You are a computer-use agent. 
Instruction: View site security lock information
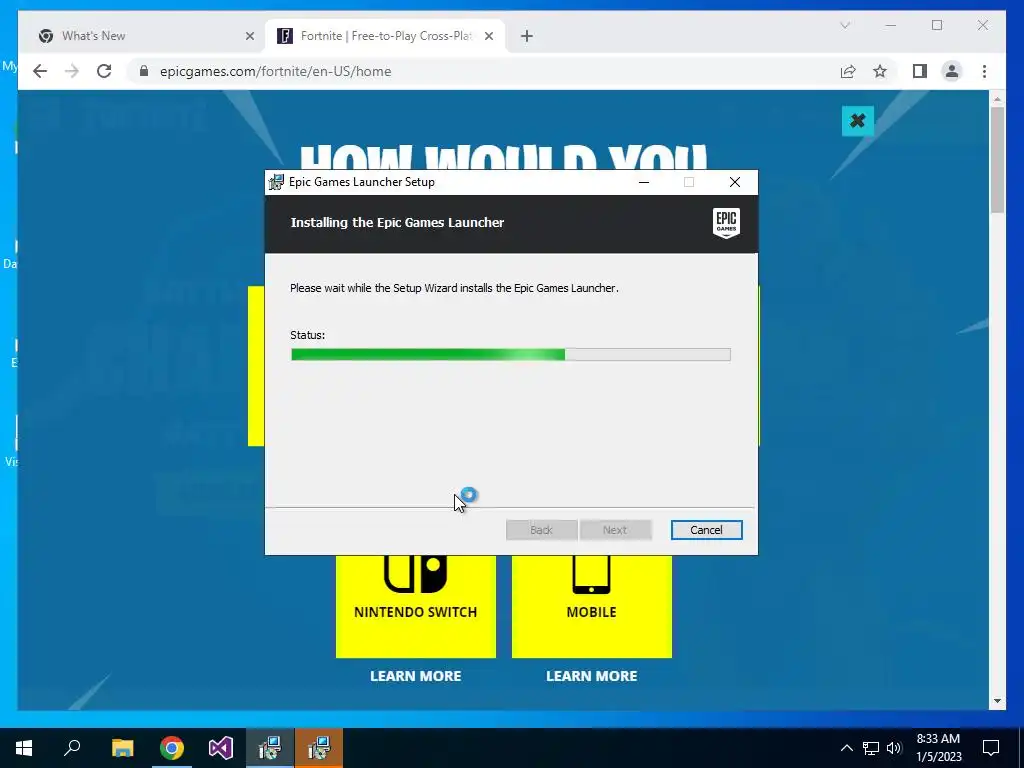click(144, 71)
